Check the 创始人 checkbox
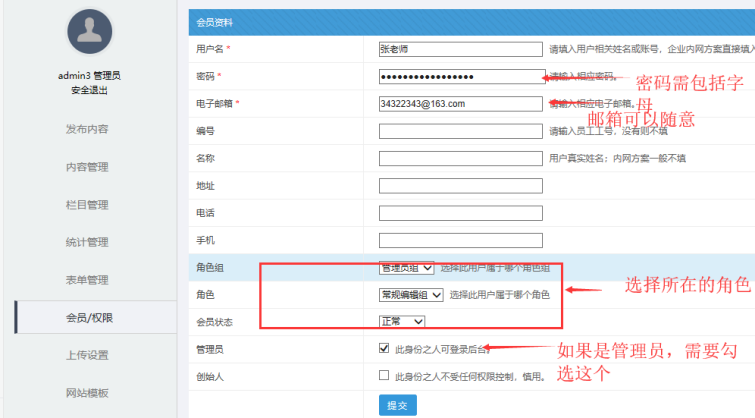Image resolution: width=755 pixels, height=418 pixels. pyautogui.click(x=385, y=376)
